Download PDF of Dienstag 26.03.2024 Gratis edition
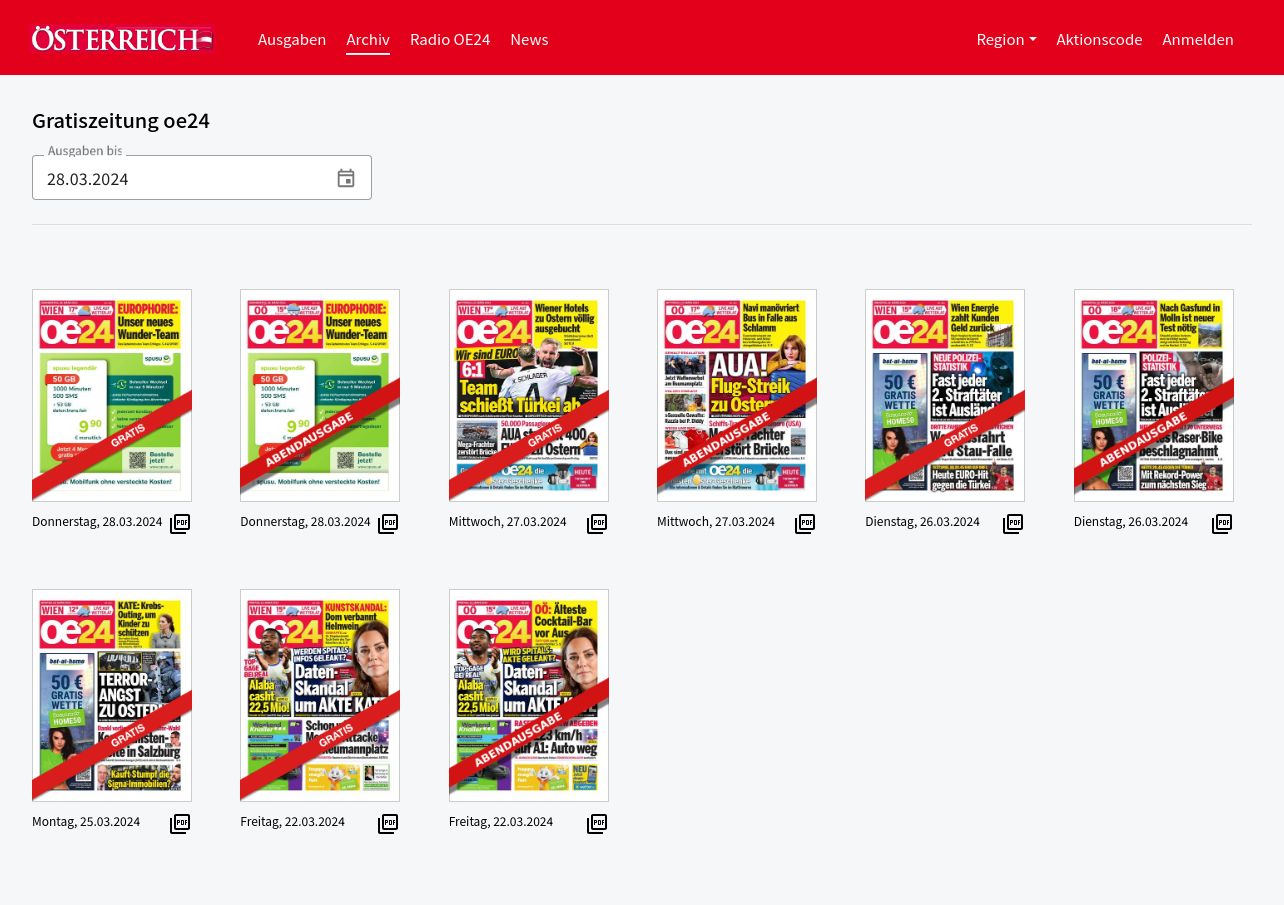This screenshot has height=905, width=1284. (1013, 523)
